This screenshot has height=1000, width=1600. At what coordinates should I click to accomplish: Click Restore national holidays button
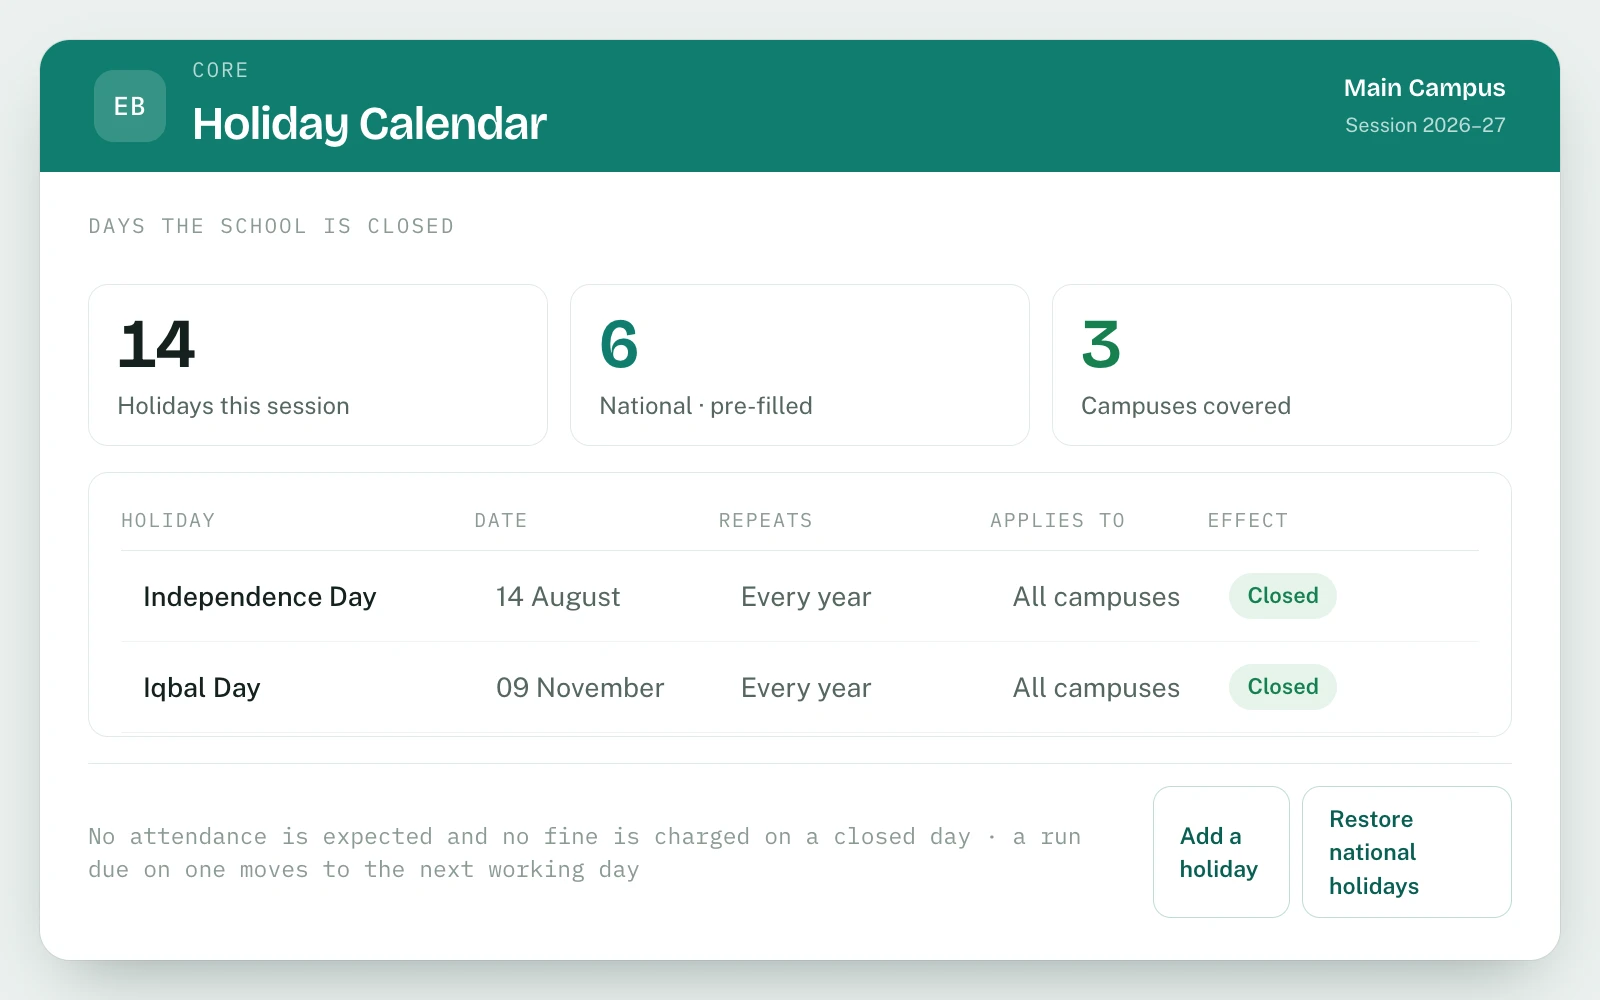pyautogui.click(x=1406, y=852)
